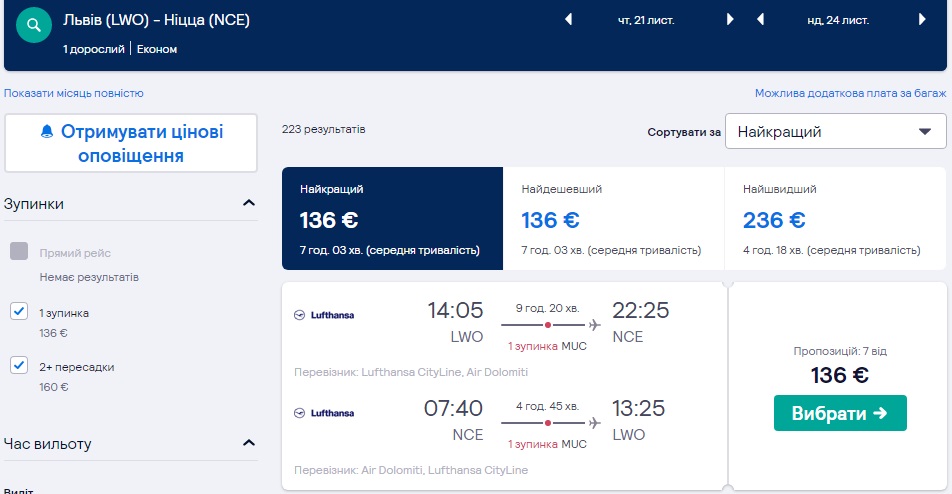Go to next return date arrow
This screenshot has width=952, height=494.
click(x=921, y=19)
